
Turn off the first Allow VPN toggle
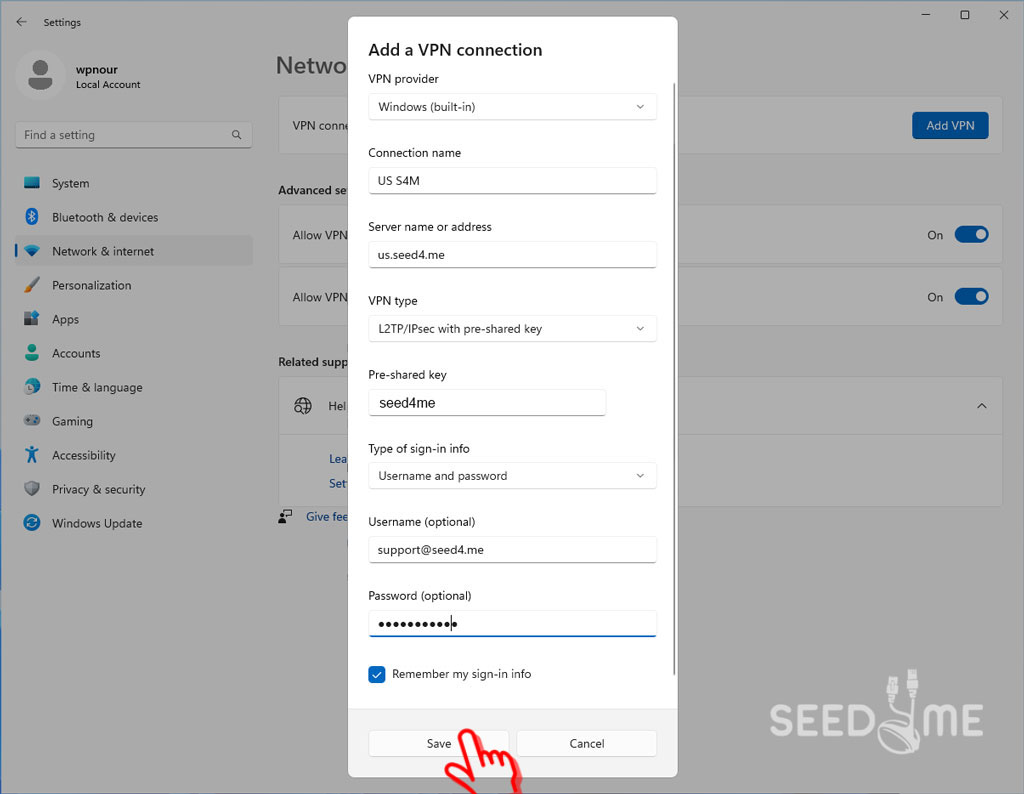coord(971,234)
